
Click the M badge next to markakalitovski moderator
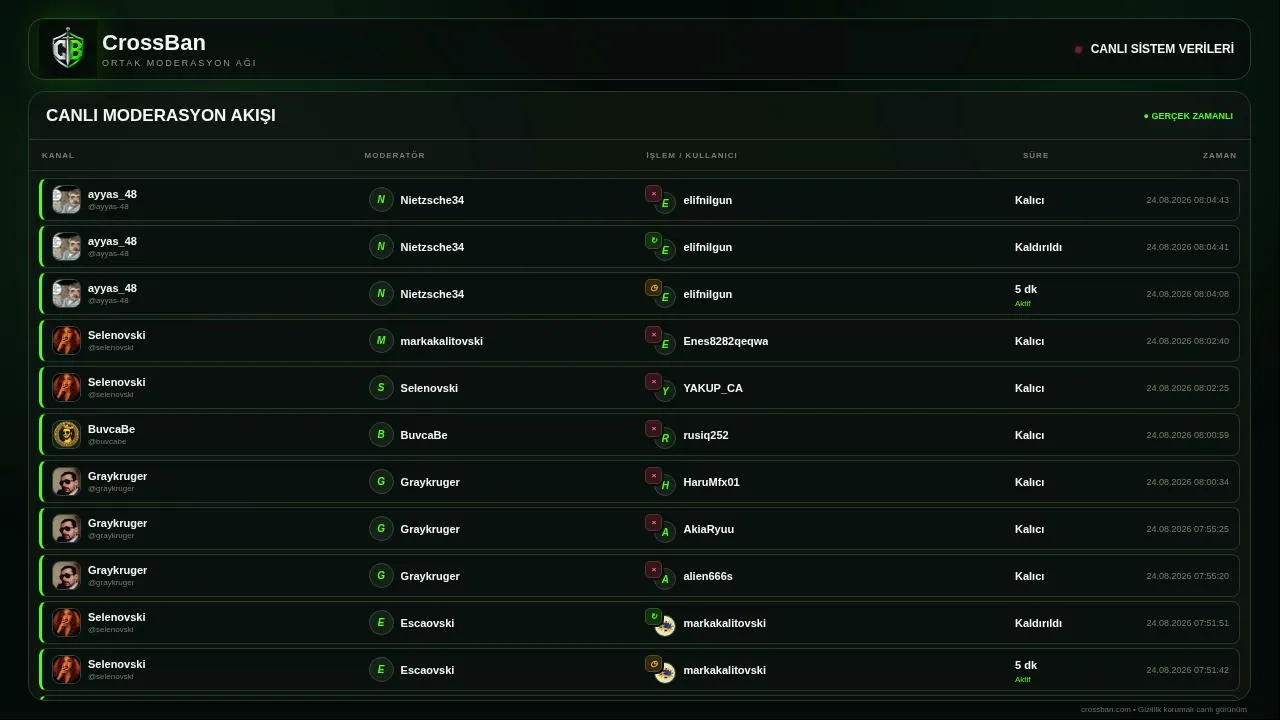[381, 341]
